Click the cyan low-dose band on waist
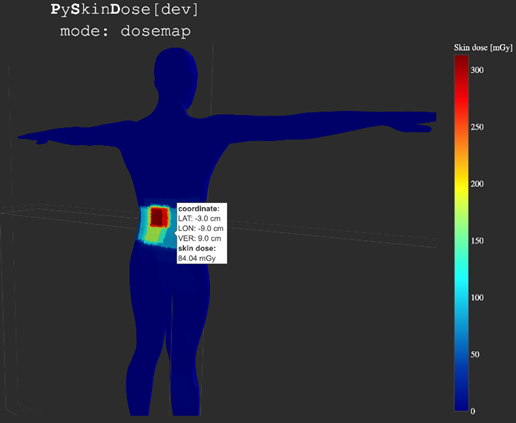This screenshot has height=423, width=516. coord(144,222)
